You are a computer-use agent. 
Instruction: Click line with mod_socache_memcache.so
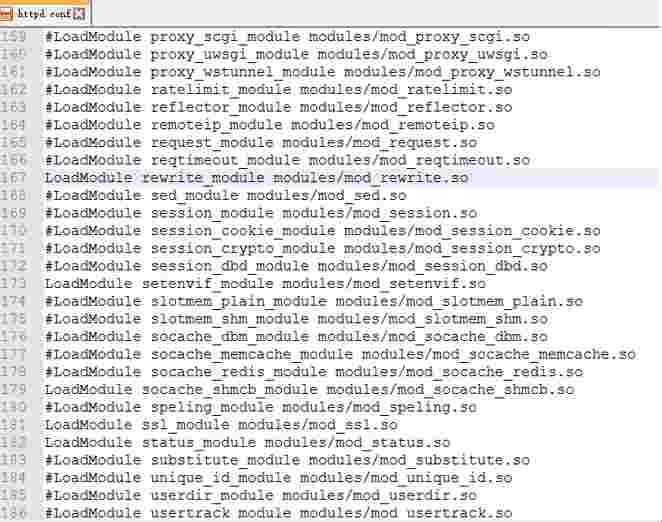[x=341, y=354]
